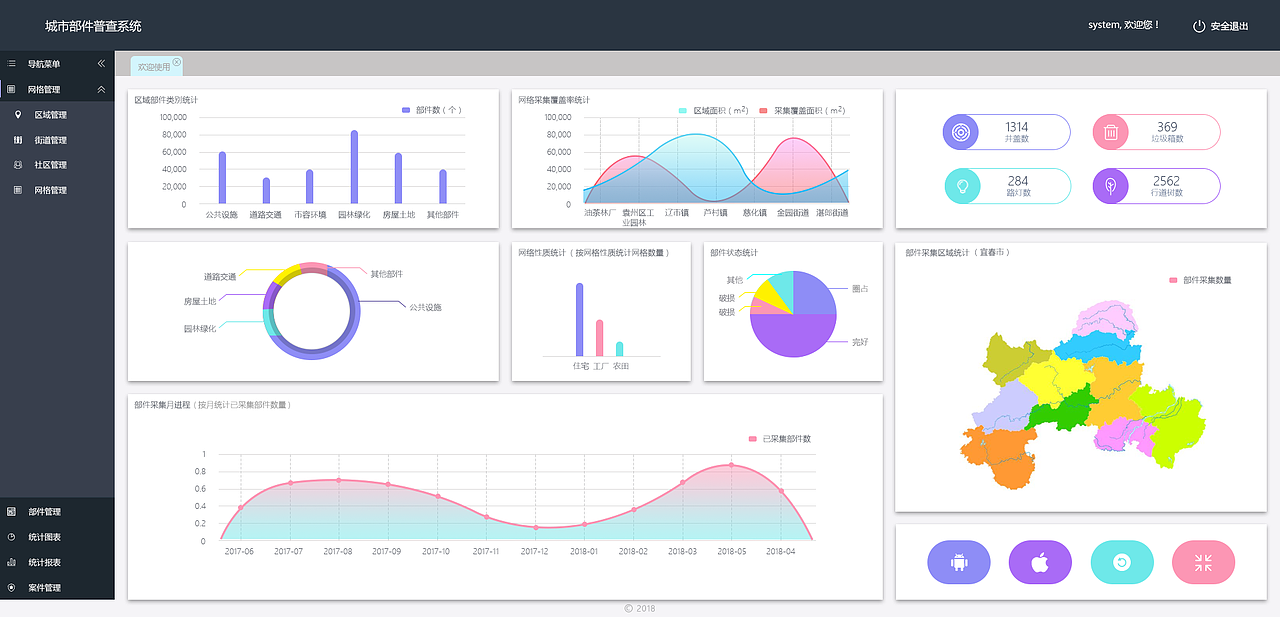Click the 社区管理 community icon
Image resolution: width=1280 pixels, height=617 pixels.
18,165
